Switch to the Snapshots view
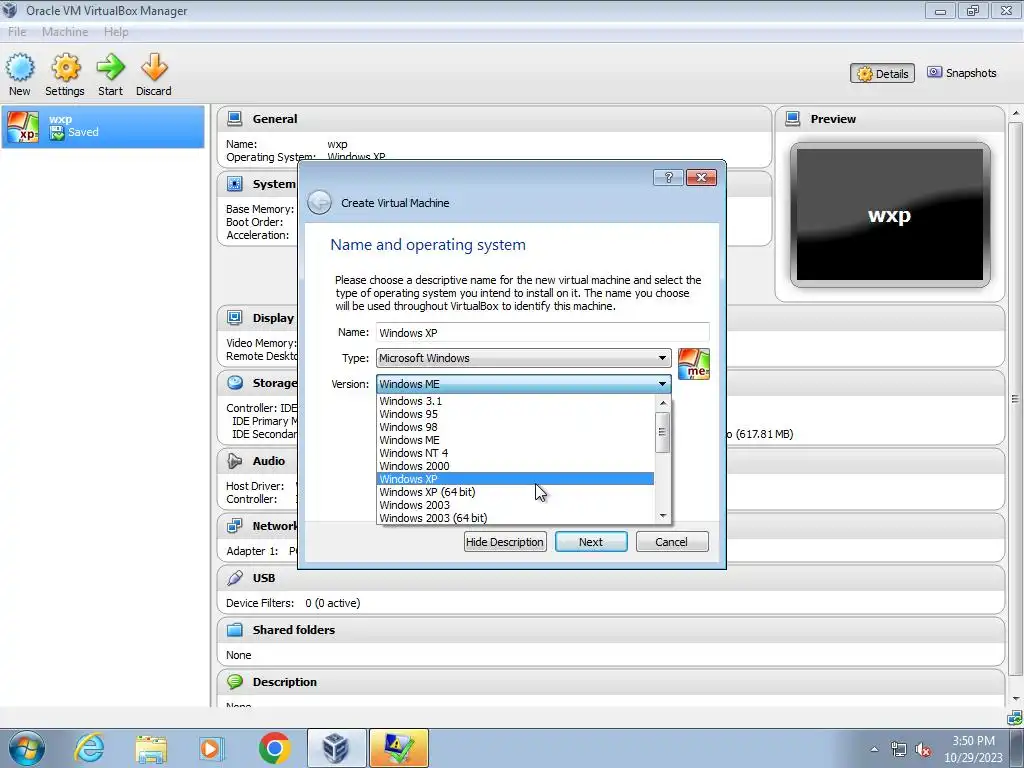1024x768 pixels. 962,72
